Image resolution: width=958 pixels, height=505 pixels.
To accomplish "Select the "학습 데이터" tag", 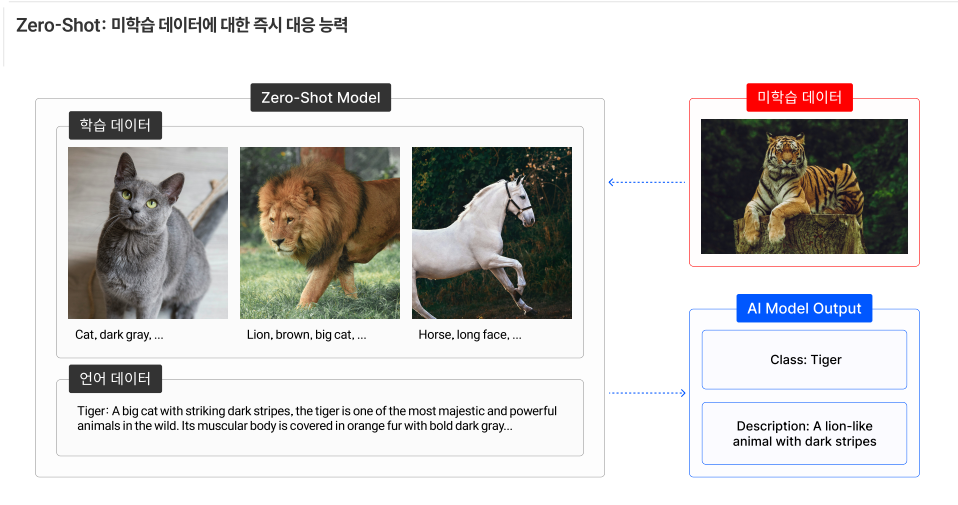I will pyautogui.click(x=115, y=126).
